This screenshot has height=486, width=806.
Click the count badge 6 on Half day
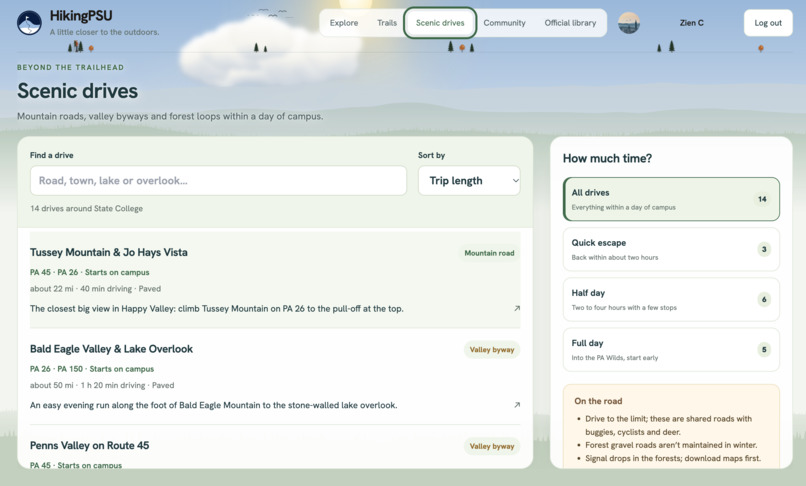[764, 299]
